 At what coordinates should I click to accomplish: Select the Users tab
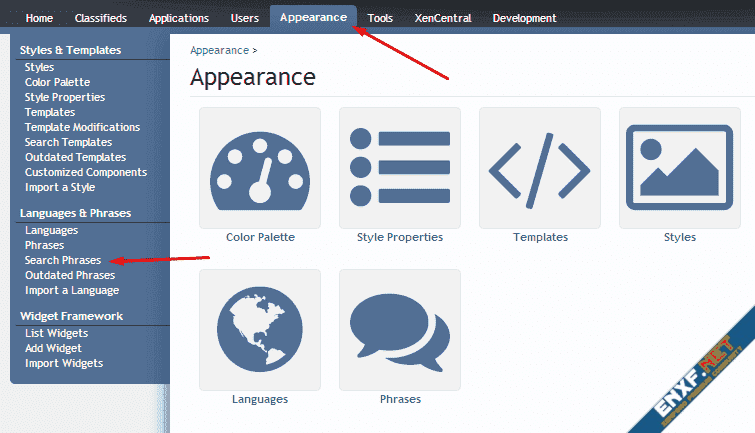[245, 18]
